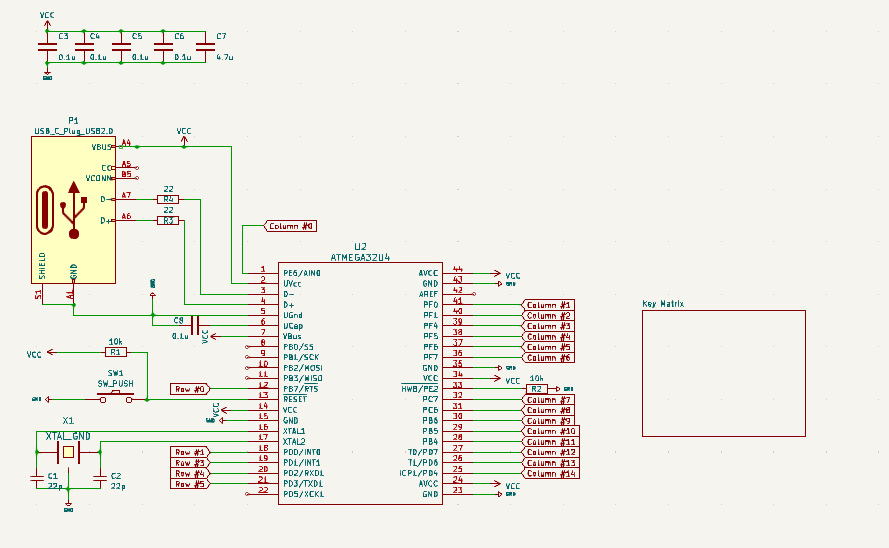This screenshot has width=889, height=548.
Task: Click the XTAL_GND value text
Action: click(68, 436)
